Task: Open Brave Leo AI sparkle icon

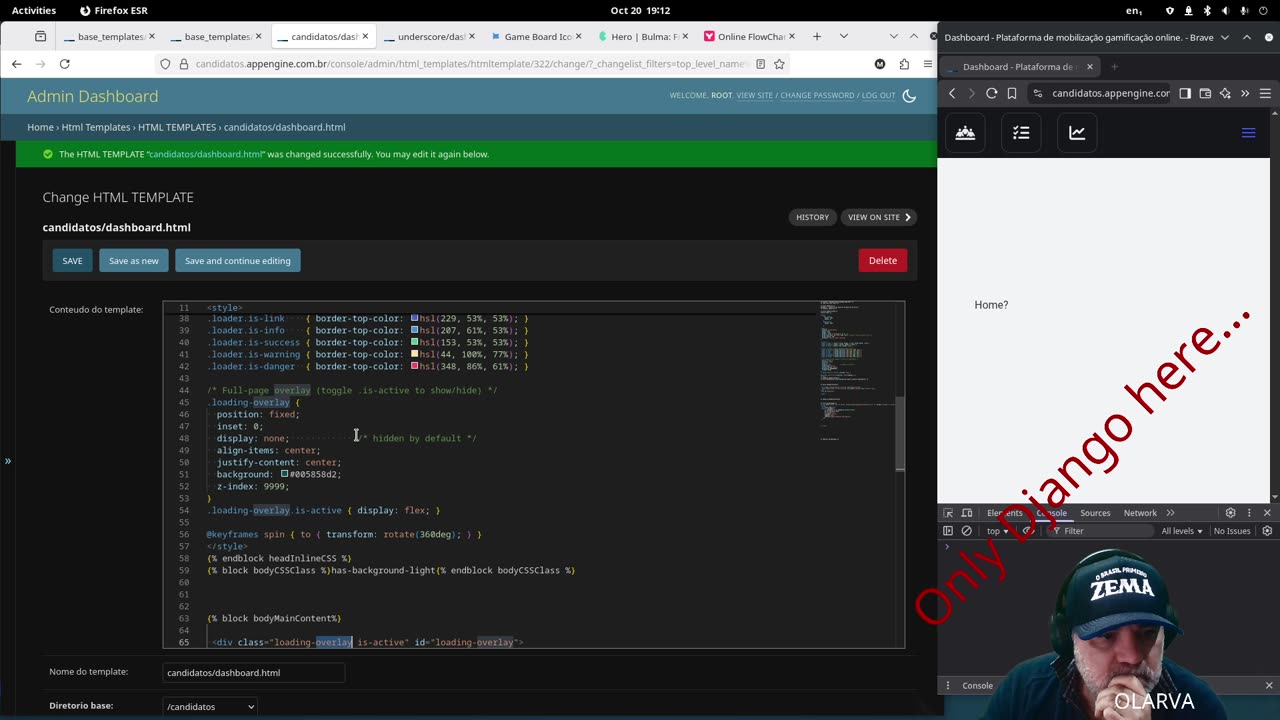Action: tap(1225, 93)
